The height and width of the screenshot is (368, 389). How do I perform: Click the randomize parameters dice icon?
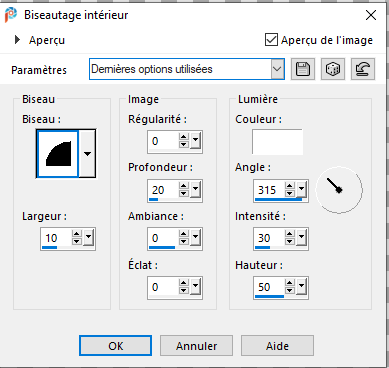pos(333,69)
